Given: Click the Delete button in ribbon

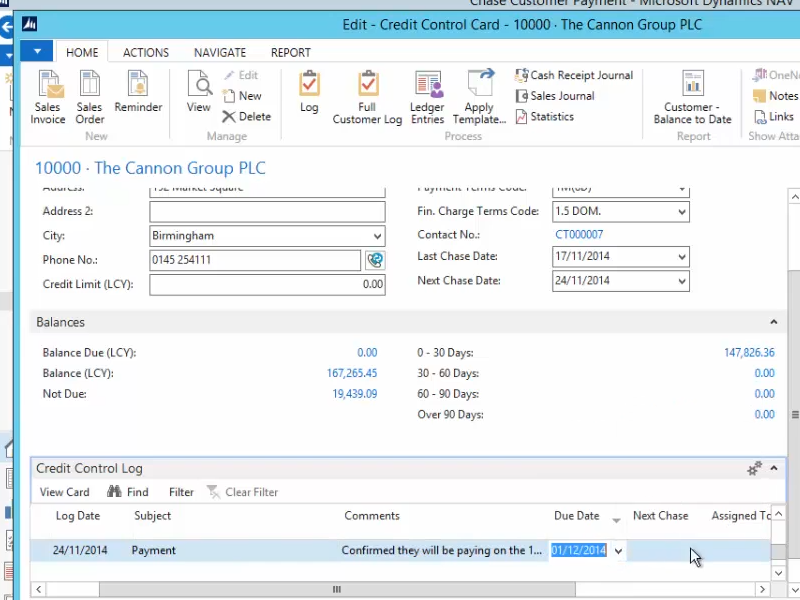Looking at the screenshot, I should (x=247, y=116).
